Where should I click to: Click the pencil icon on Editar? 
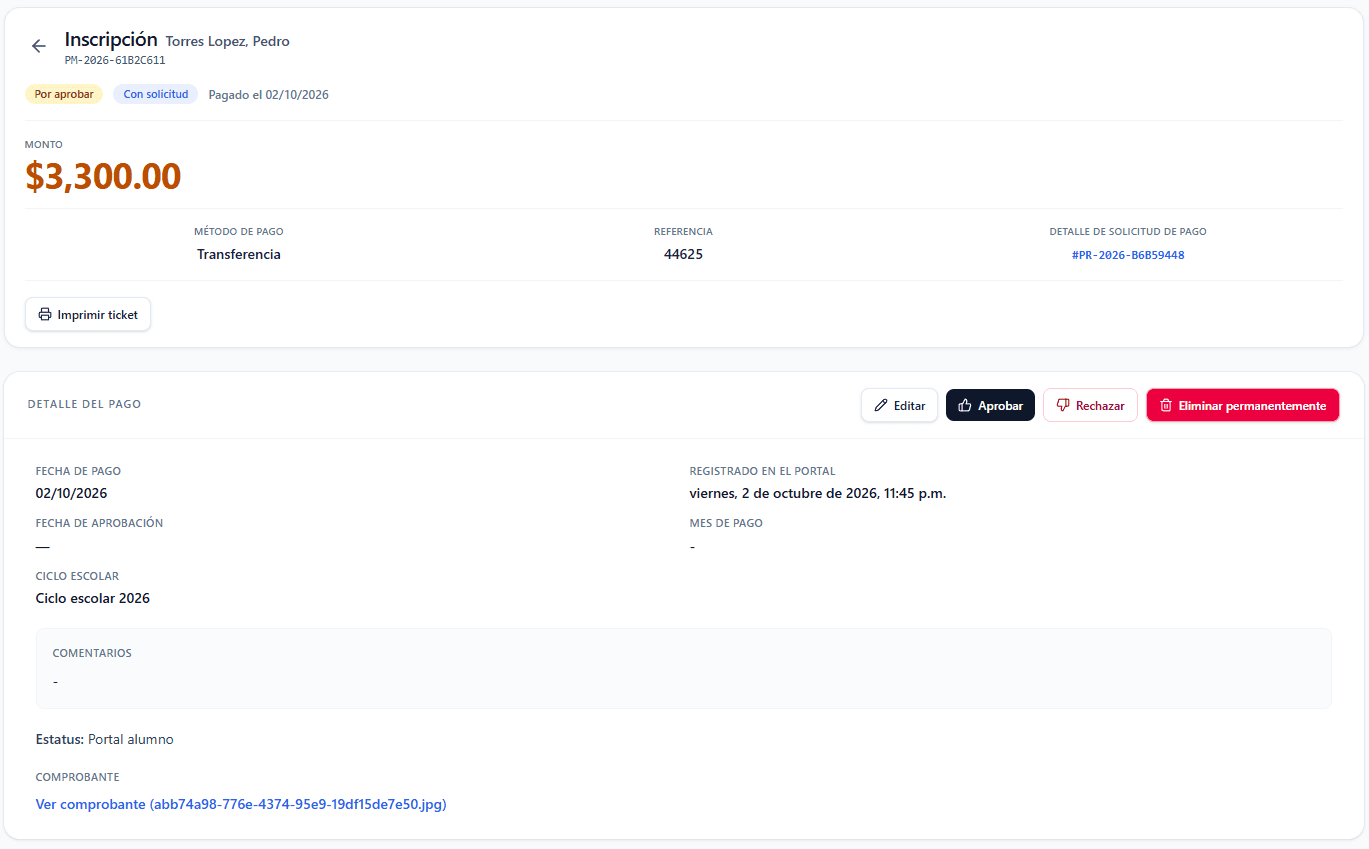[x=881, y=405]
